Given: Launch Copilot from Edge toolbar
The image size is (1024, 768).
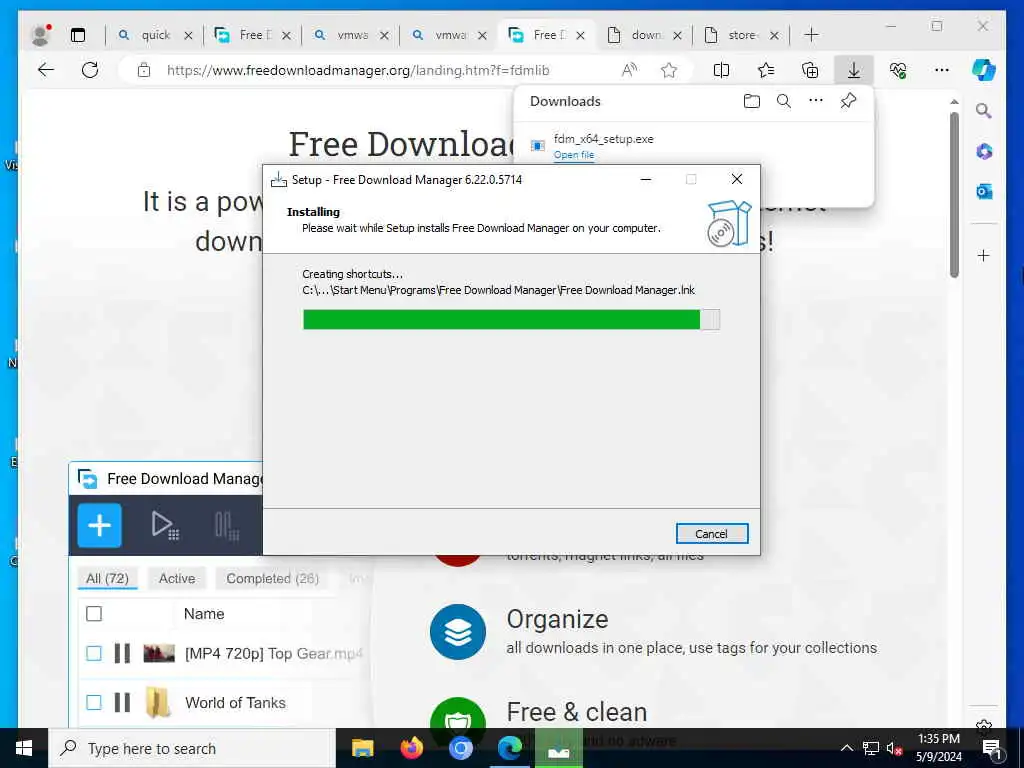Looking at the screenshot, I should (984, 70).
